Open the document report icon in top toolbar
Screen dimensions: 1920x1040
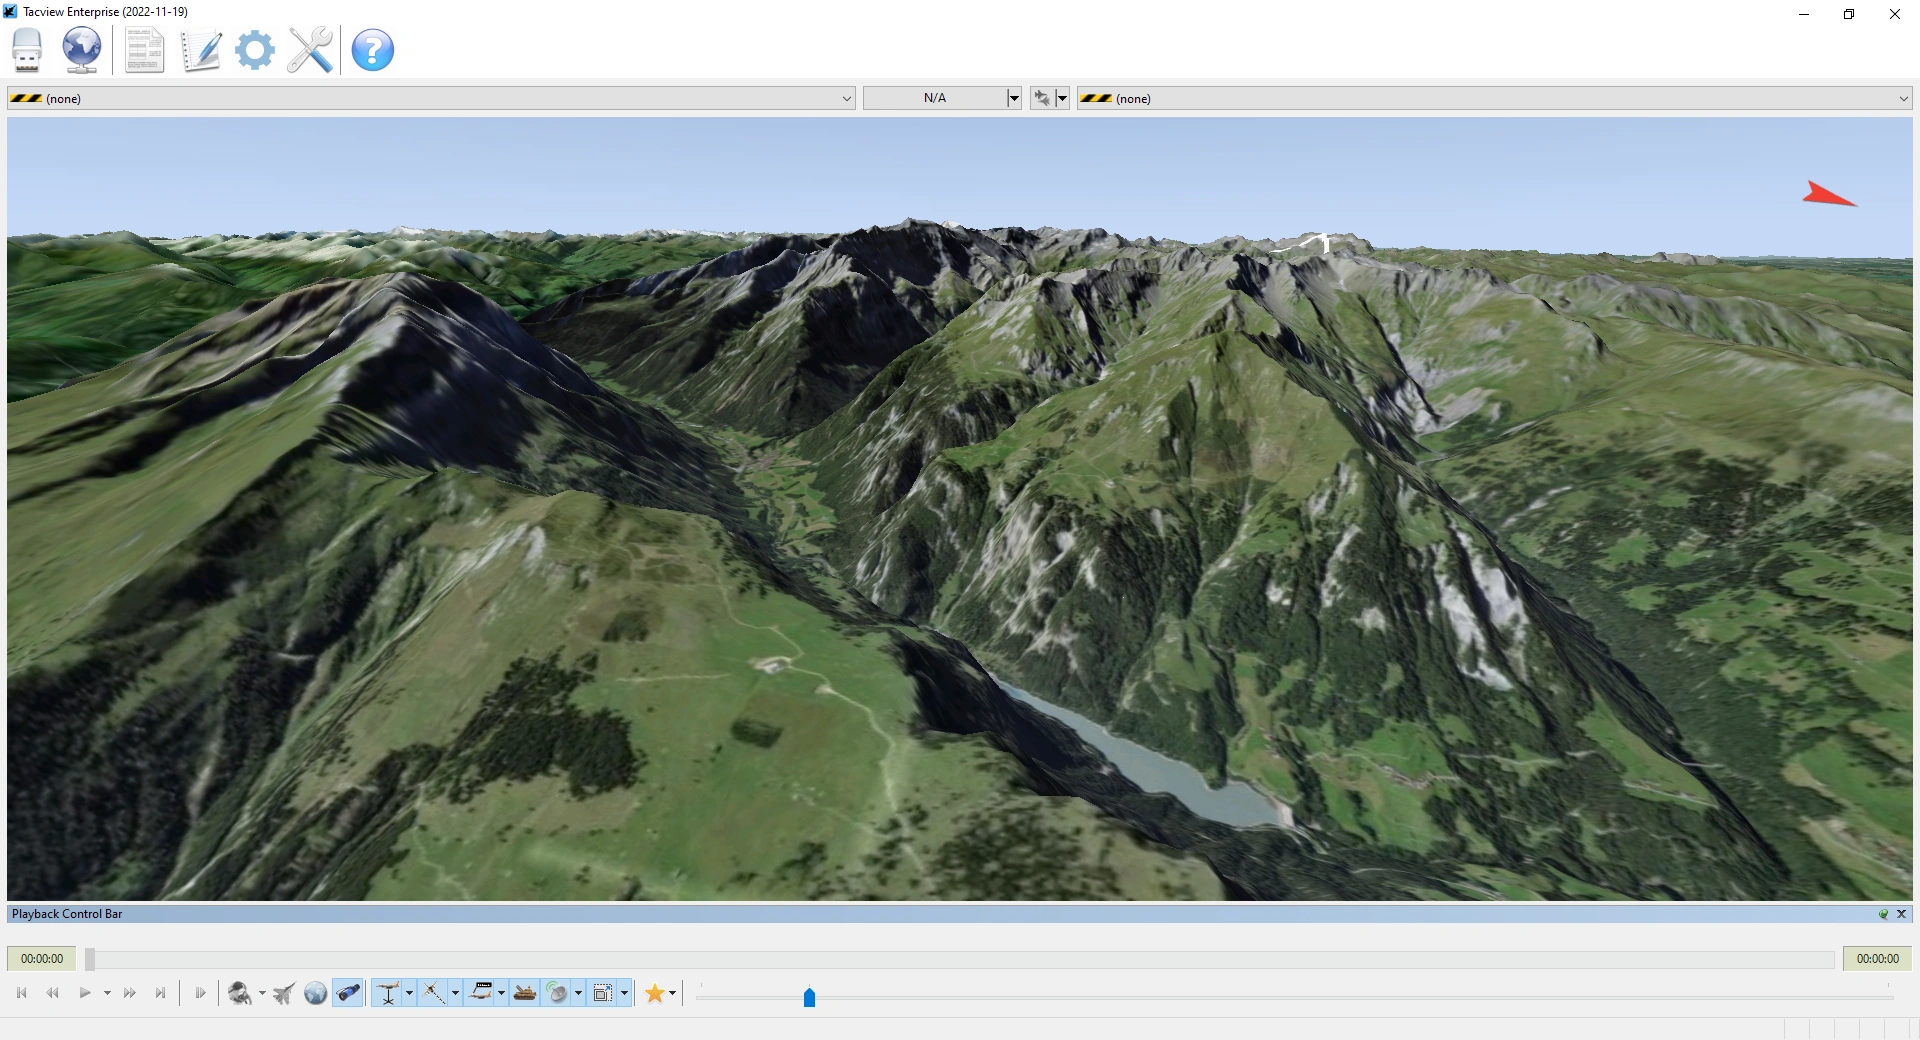pos(144,50)
